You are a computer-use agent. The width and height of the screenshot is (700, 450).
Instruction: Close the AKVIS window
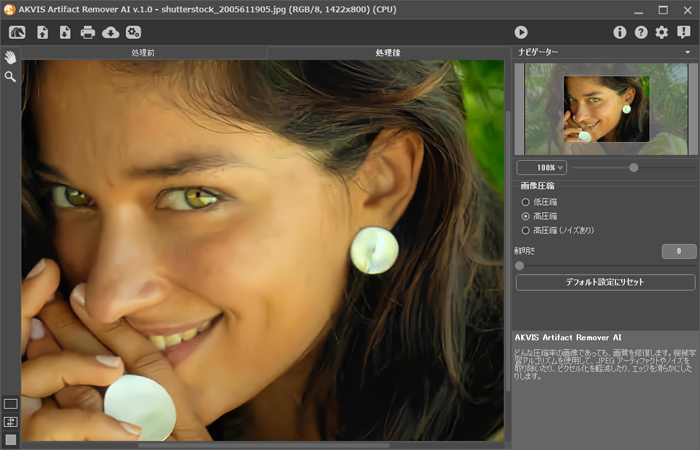coord(688,10)
